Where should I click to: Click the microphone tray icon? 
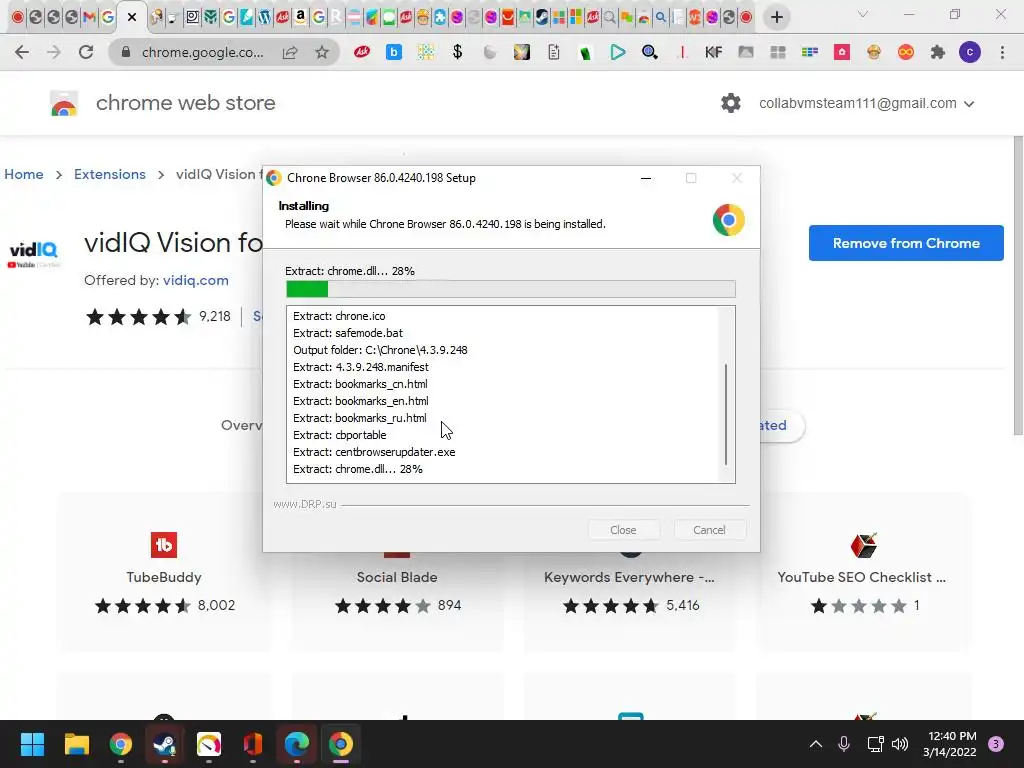(844, 744)
